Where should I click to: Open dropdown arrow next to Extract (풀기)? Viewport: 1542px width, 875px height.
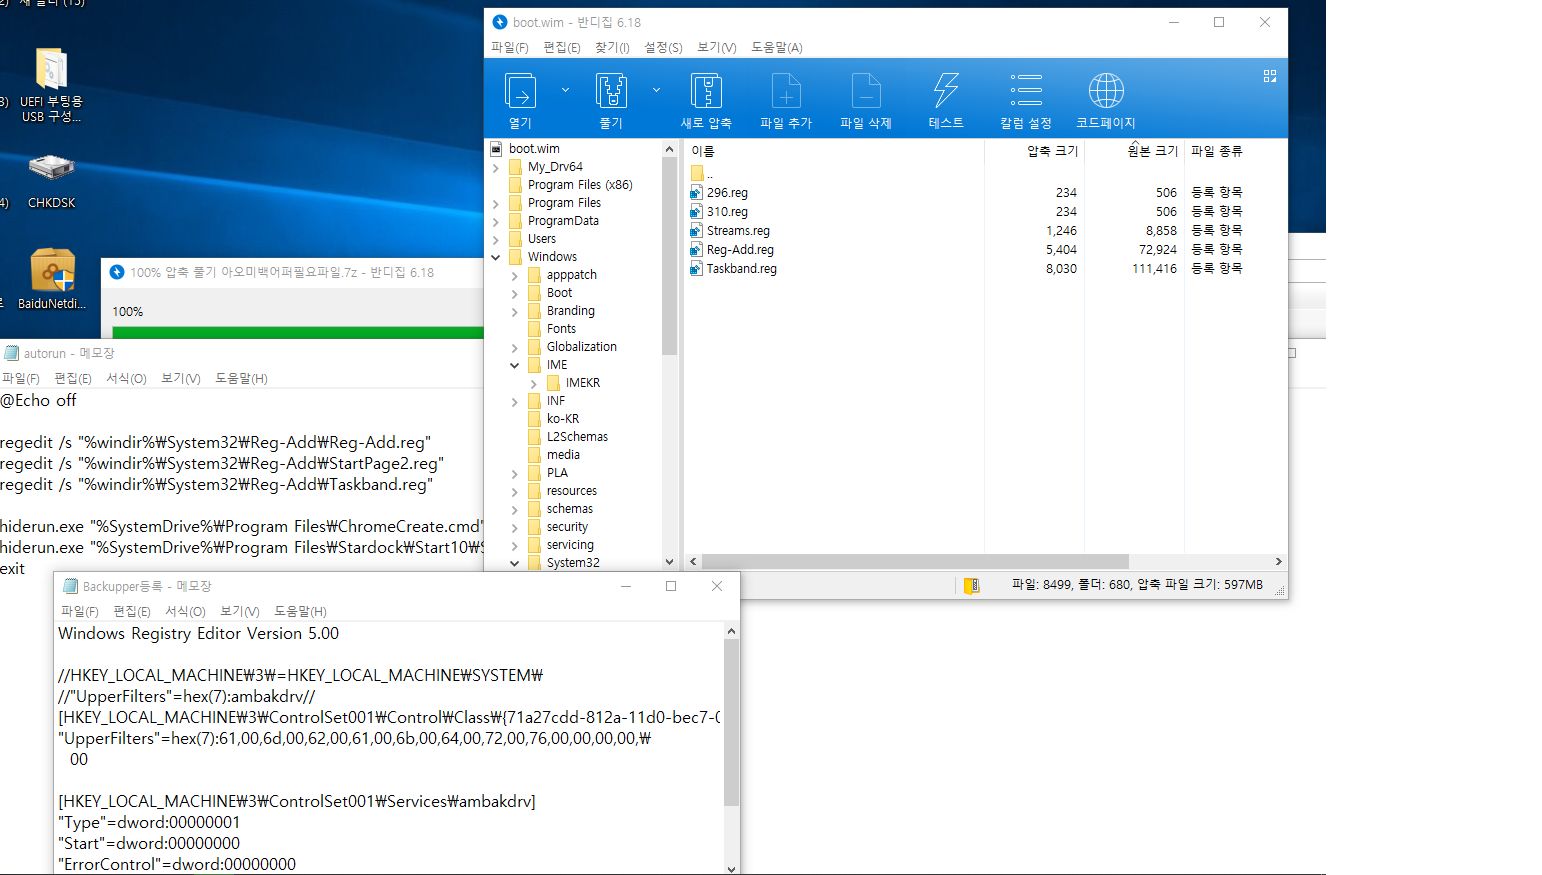click(656, 90)
